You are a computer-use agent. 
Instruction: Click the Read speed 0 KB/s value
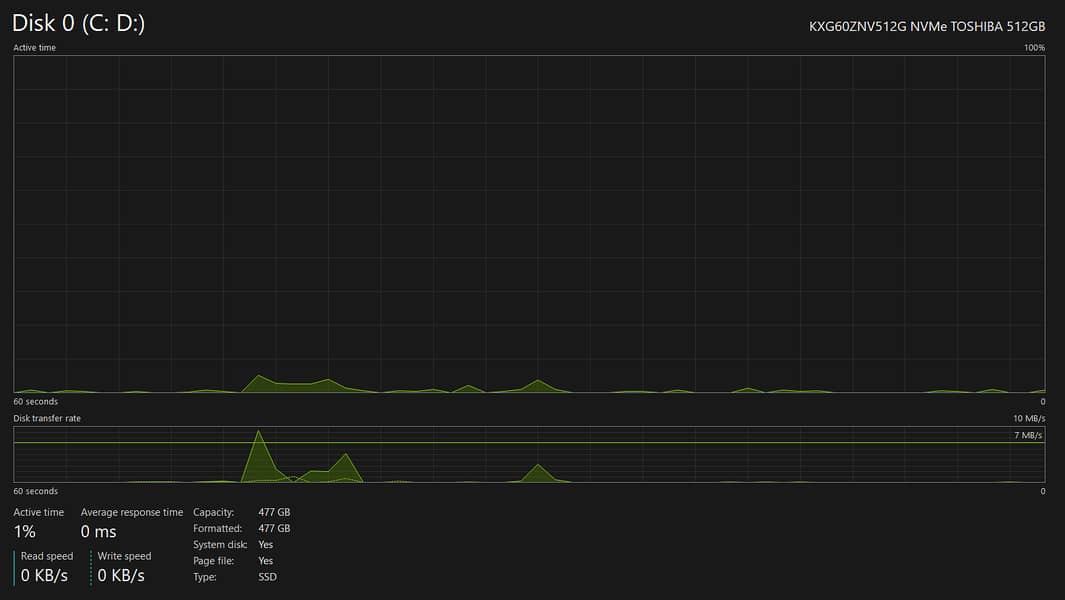44,575
